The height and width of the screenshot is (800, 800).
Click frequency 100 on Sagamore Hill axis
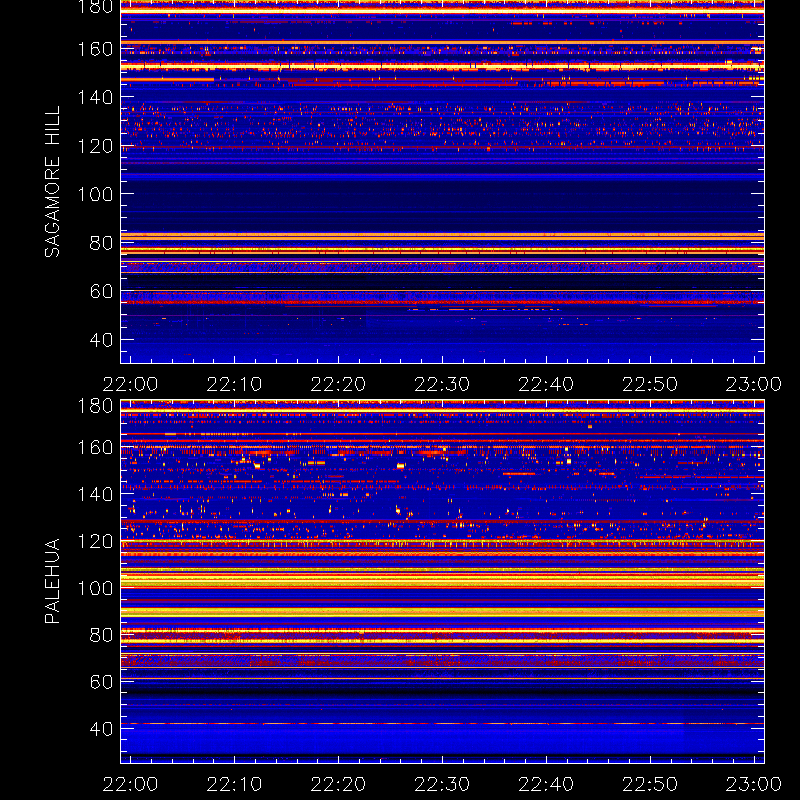pos(95,194)
